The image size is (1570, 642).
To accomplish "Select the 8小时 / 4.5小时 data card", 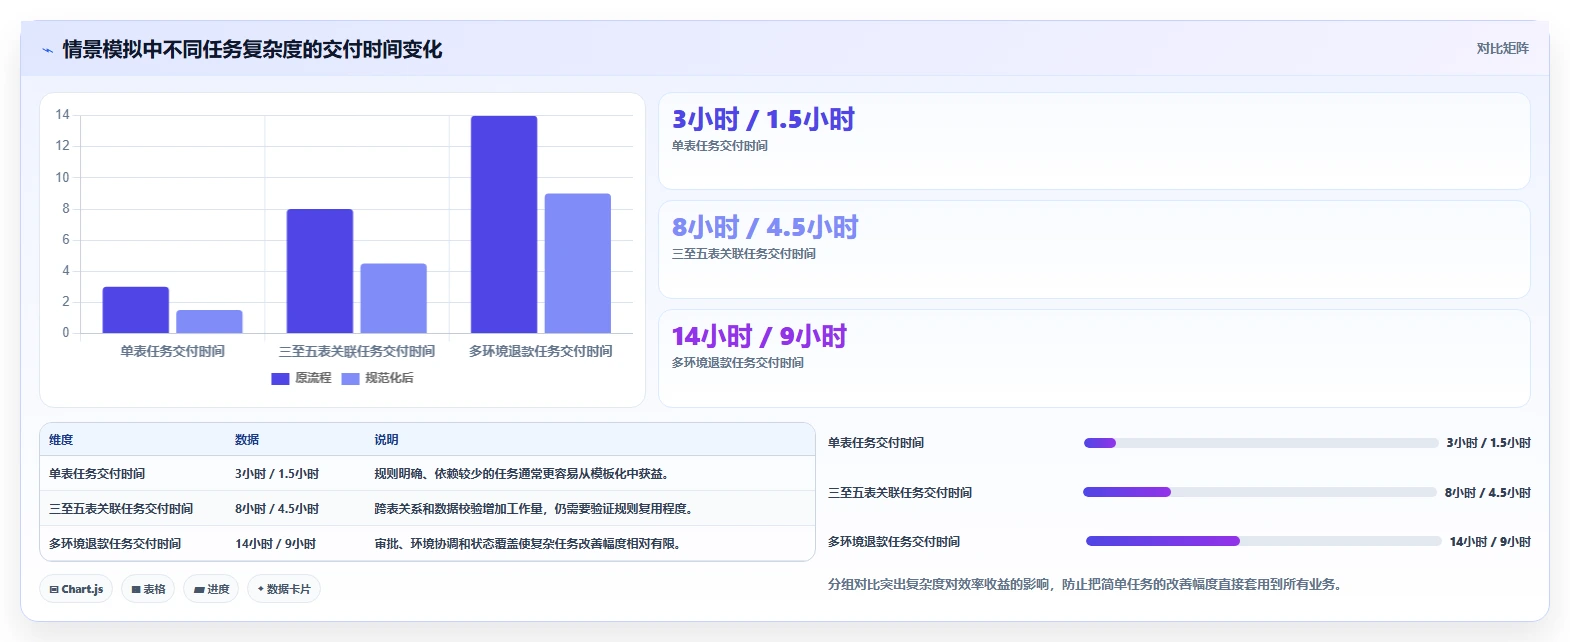I will coord(1094,250).
